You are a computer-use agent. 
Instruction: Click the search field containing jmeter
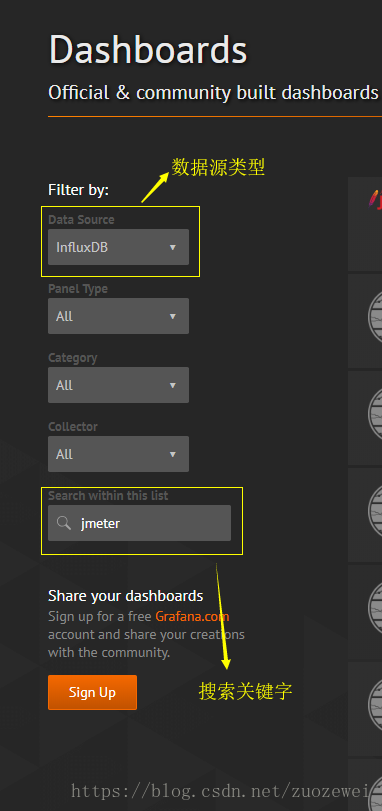point(140,523)
